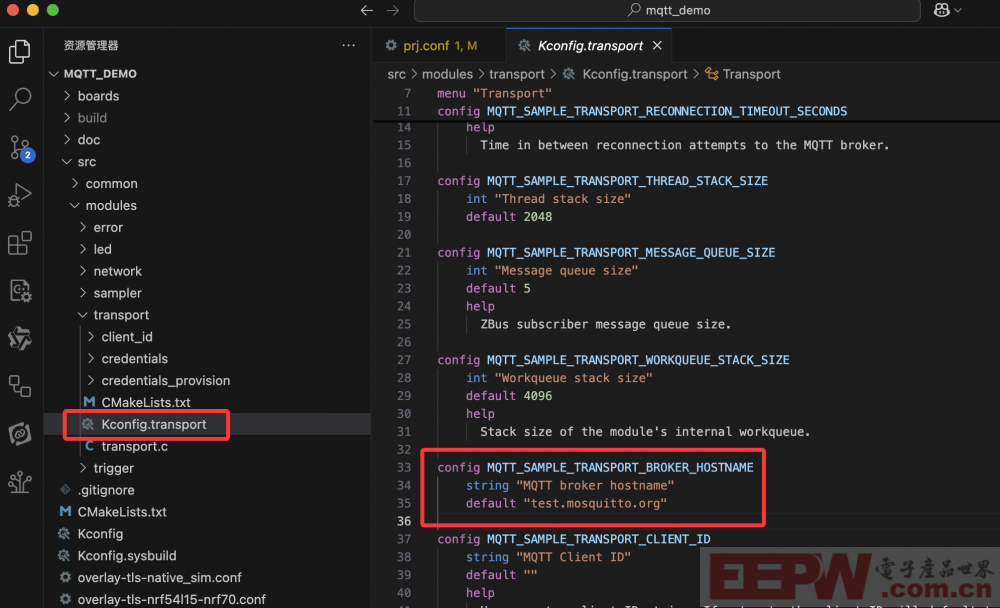Click the MQTT_SAMPLE_TRANSPORT_BROKER_HOSTNAME config text
The height and width of the screenshot is (608, 1000).
(x=620, y=467)
